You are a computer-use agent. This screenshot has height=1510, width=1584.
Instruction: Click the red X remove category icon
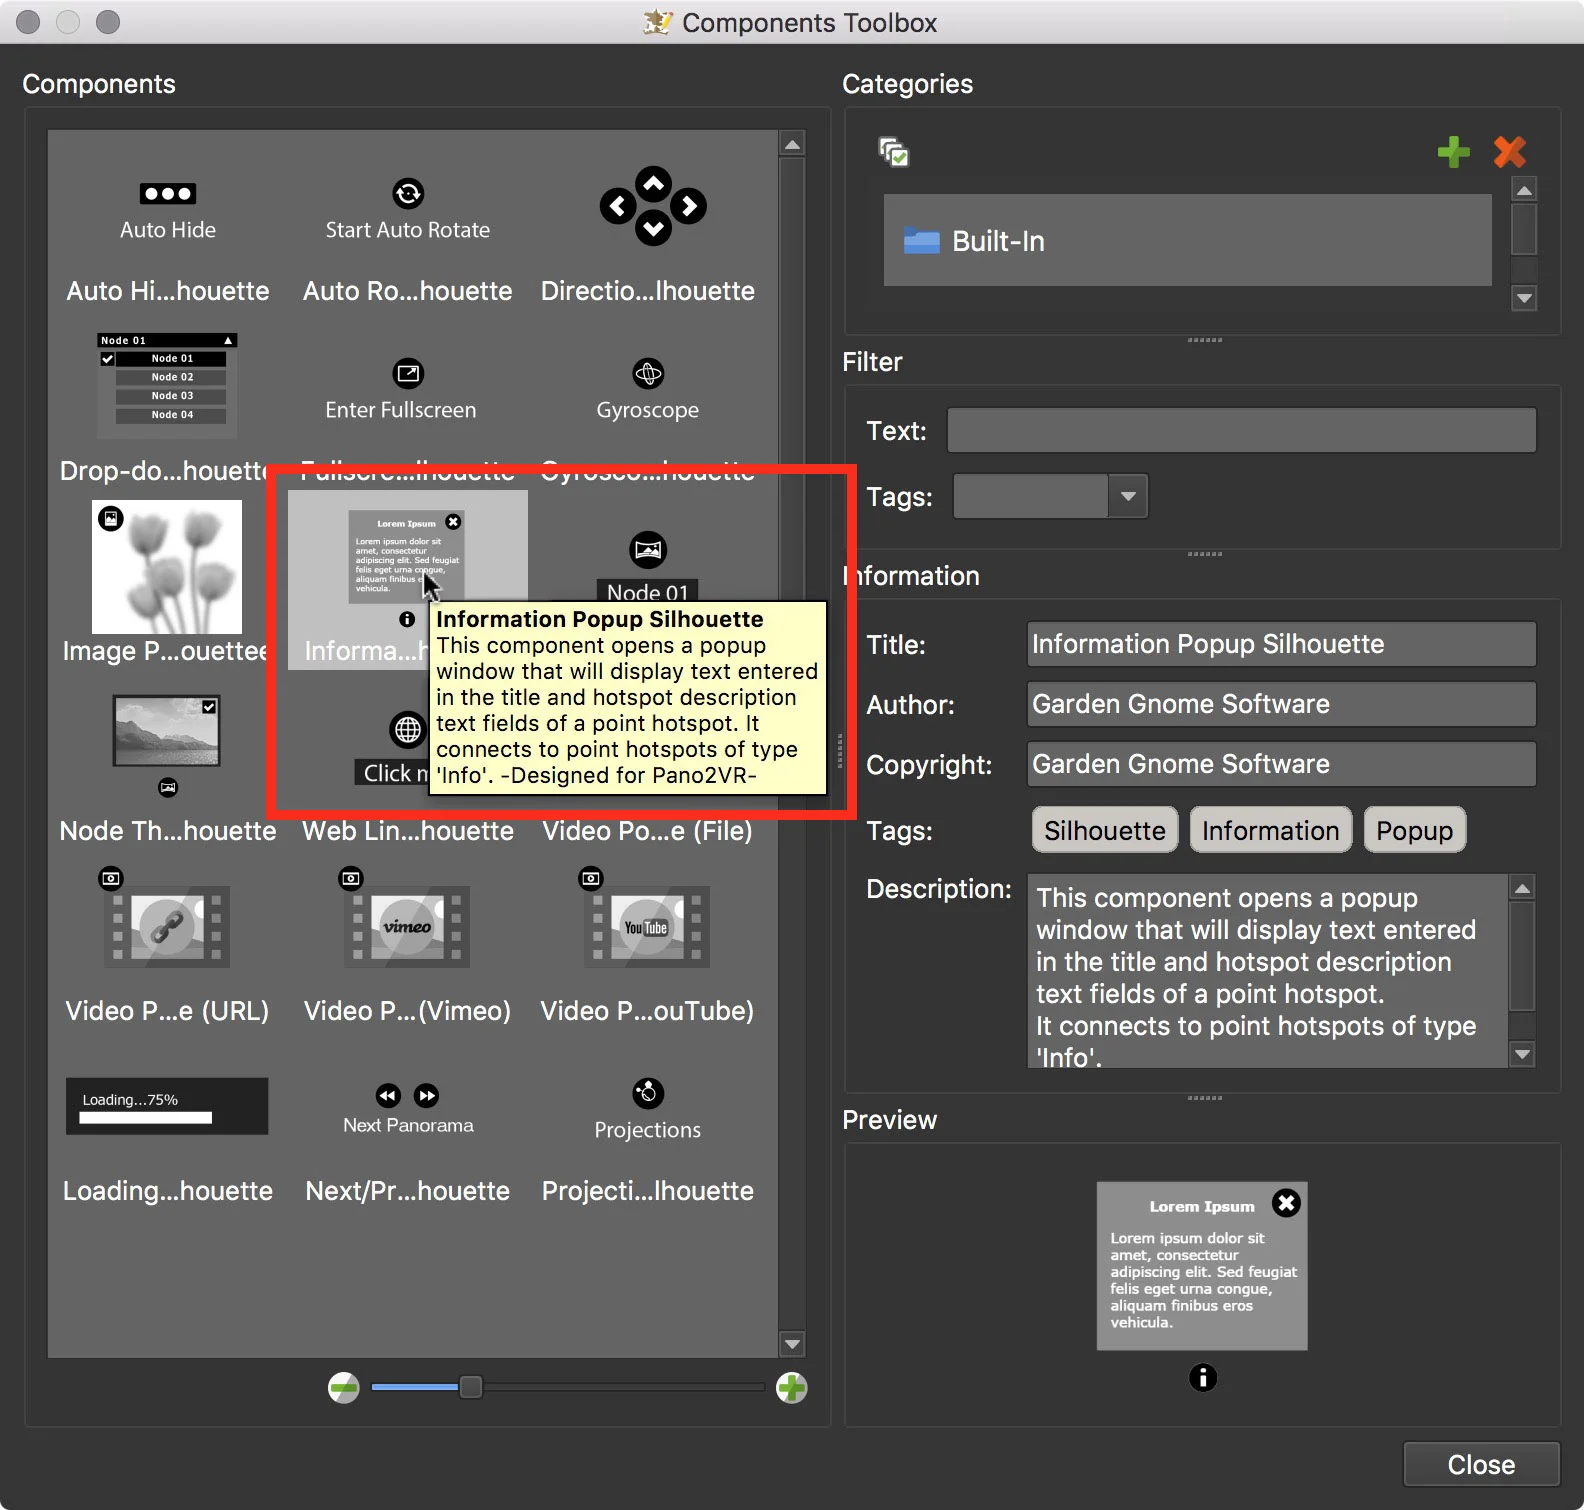(x=1510, y=152)
